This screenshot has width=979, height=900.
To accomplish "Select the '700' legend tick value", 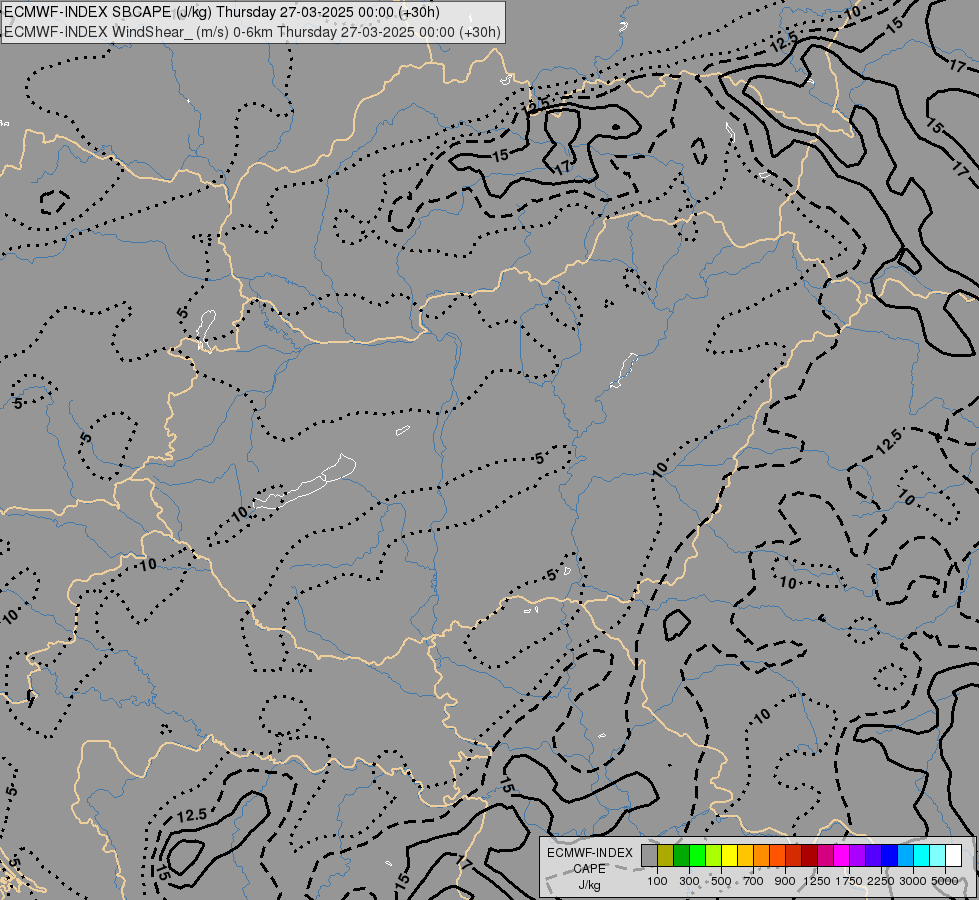I will coord(753,881).
